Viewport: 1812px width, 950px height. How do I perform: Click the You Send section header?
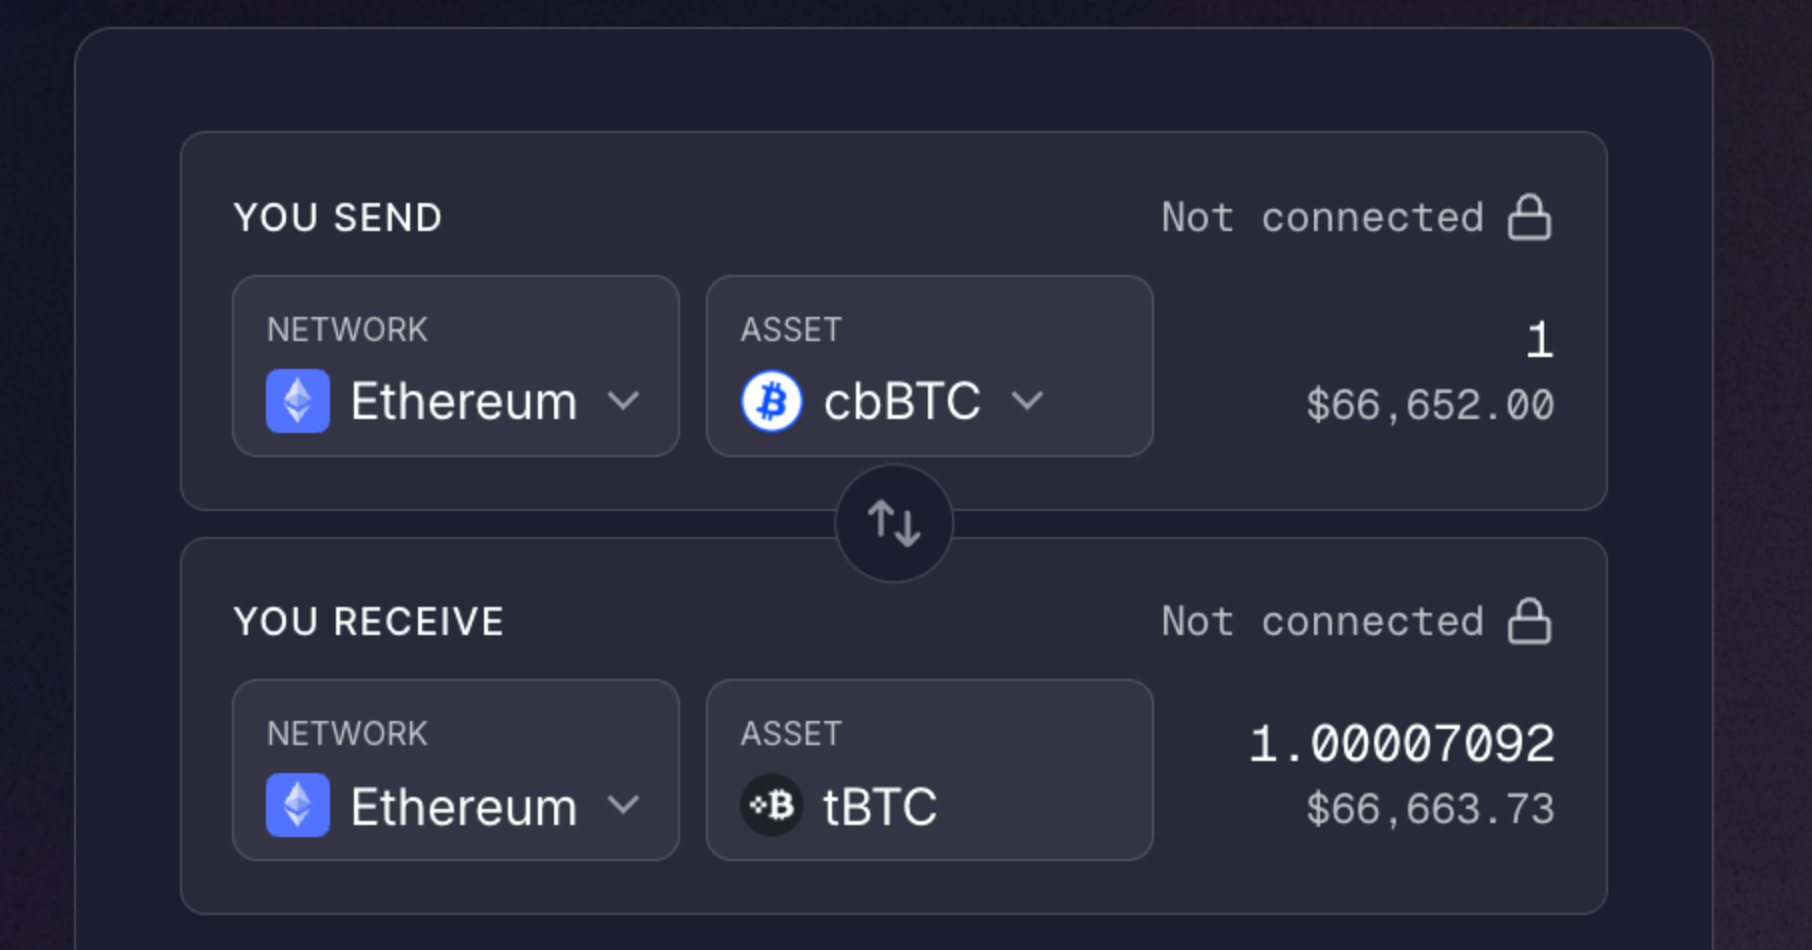click(x=336, y=217)
